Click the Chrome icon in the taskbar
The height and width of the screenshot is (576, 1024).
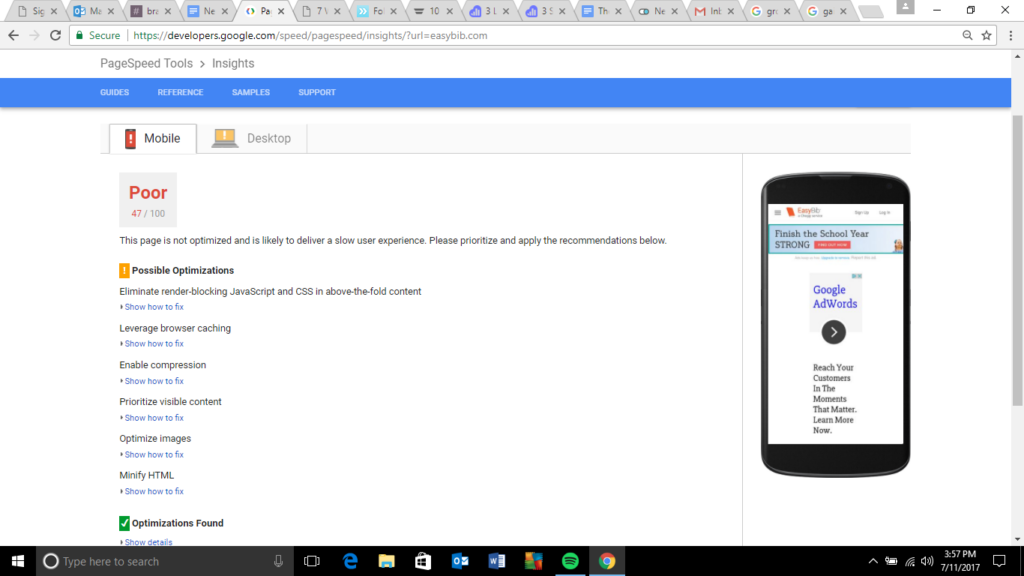607,561
